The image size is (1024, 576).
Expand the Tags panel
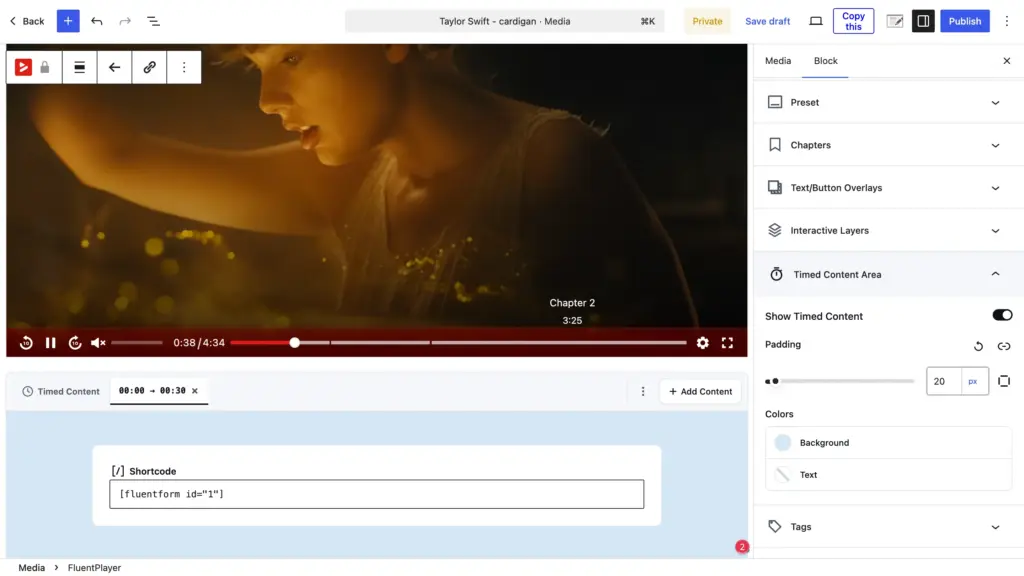point(888,526)
